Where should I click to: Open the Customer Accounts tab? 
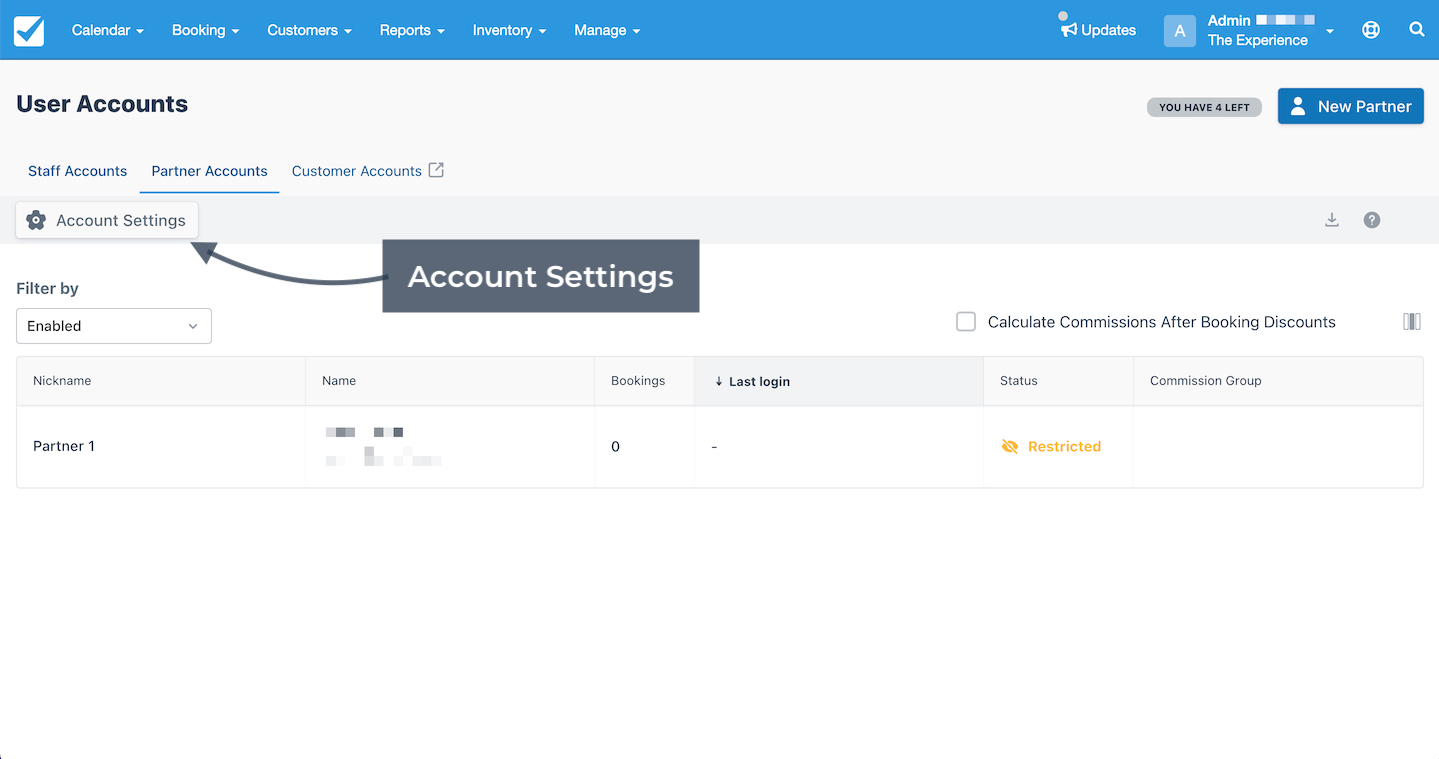coord(357,171)
